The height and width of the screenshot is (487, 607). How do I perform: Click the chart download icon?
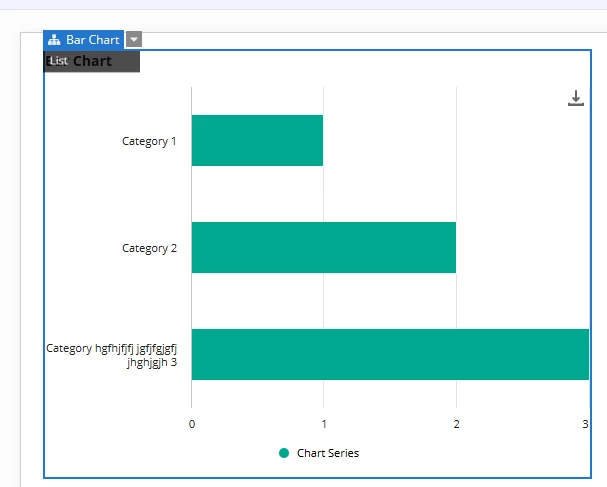pyautogui.click(x=576, y=98)
